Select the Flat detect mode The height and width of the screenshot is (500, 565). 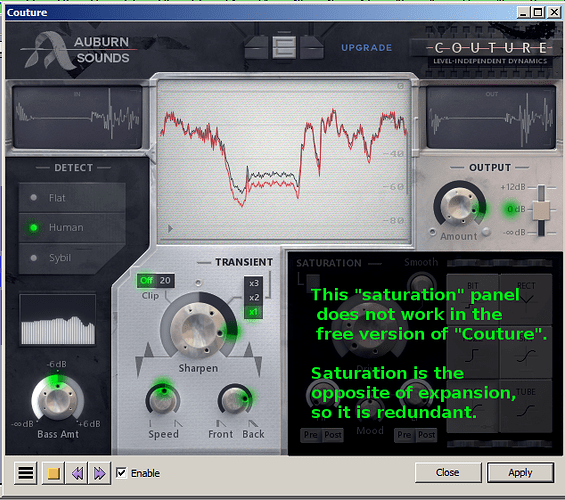click(x=72, y=197)
